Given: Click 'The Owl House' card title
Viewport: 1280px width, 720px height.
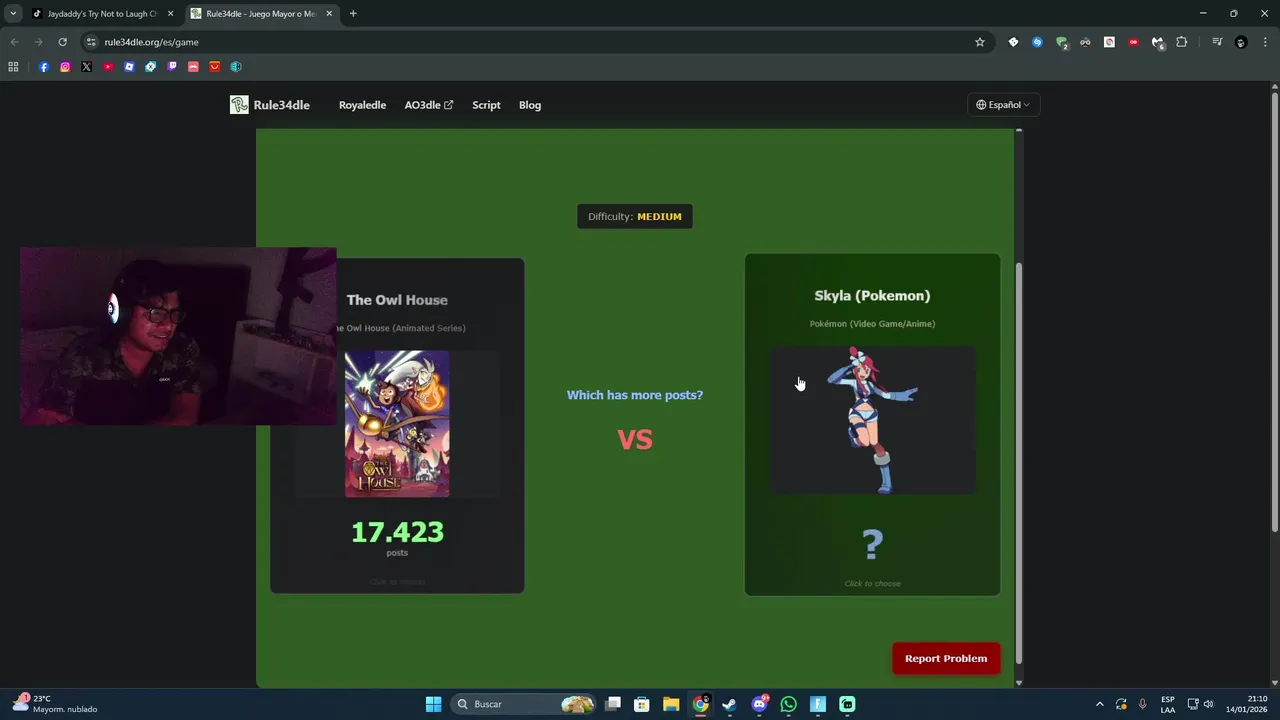Looking at the screenshot, I should coord(397,300).
